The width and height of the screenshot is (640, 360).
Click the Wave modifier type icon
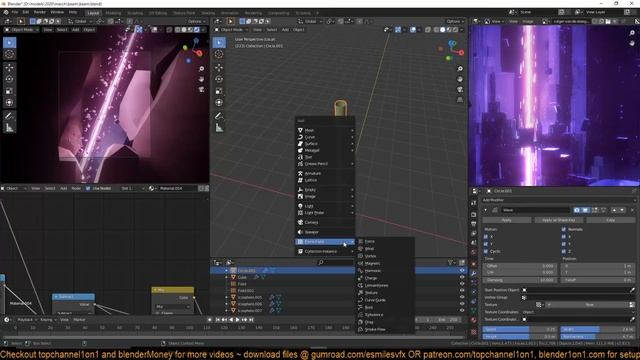coord(495,210)
